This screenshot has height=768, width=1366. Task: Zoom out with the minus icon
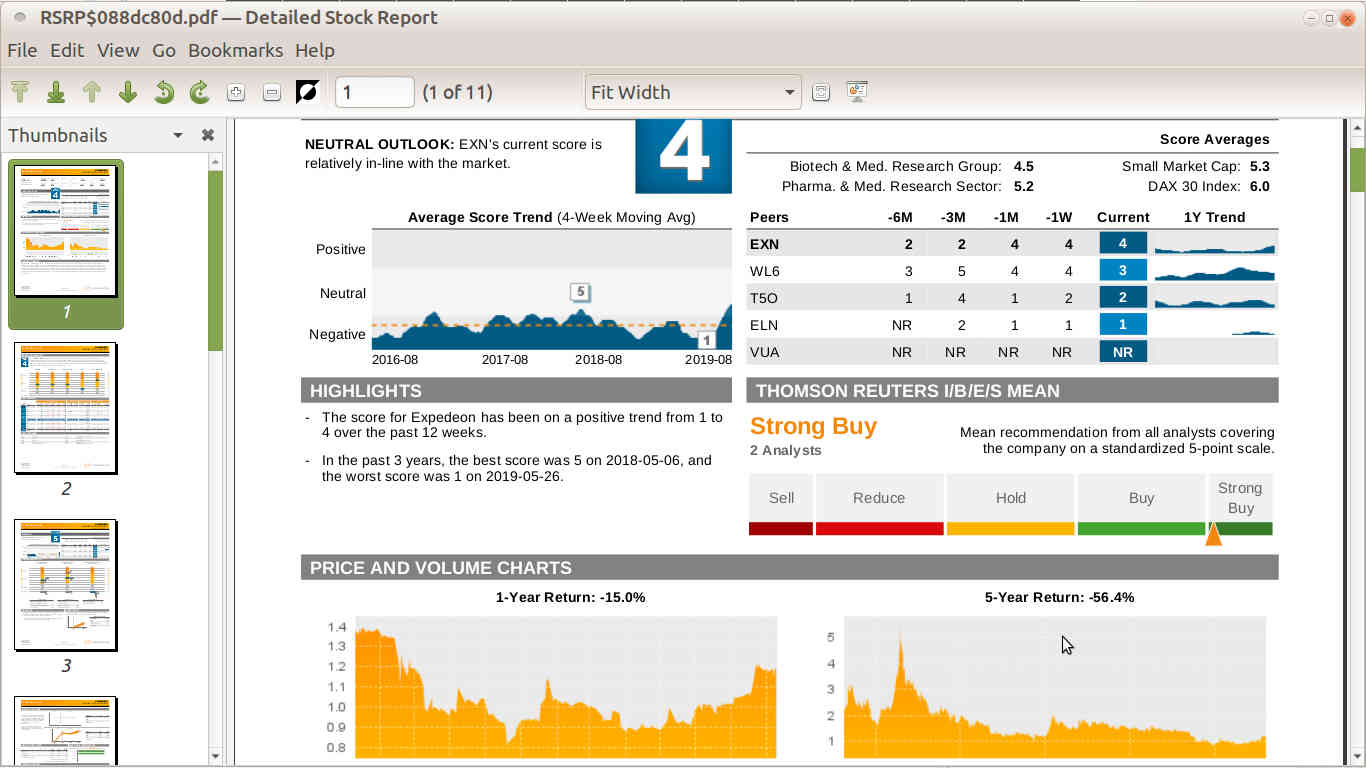tap(272, 92)
